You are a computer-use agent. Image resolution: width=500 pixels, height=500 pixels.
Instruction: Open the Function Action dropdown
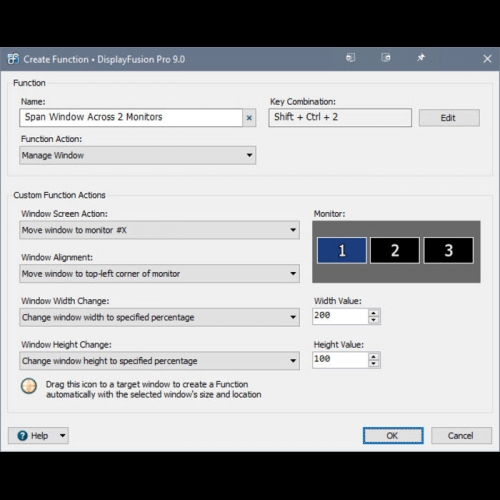coord(138,155)
